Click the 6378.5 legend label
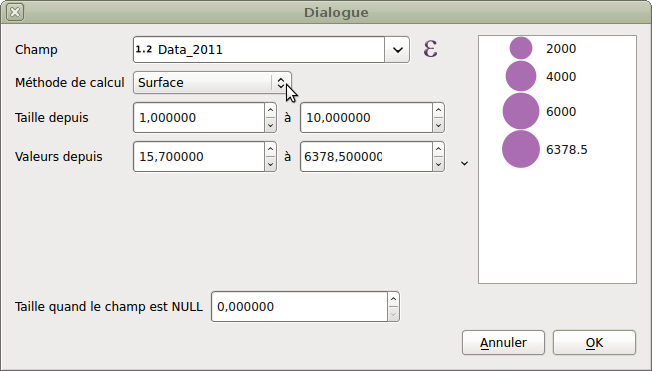Screen dimensions: 652x371 click(566, 150)
